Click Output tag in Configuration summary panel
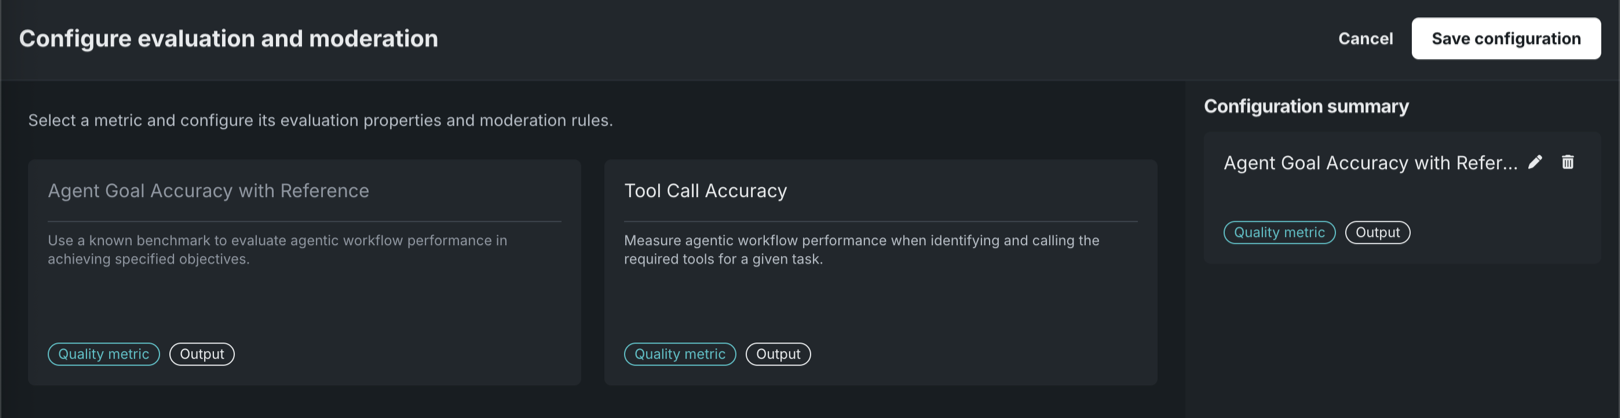 pos(1377,232)
